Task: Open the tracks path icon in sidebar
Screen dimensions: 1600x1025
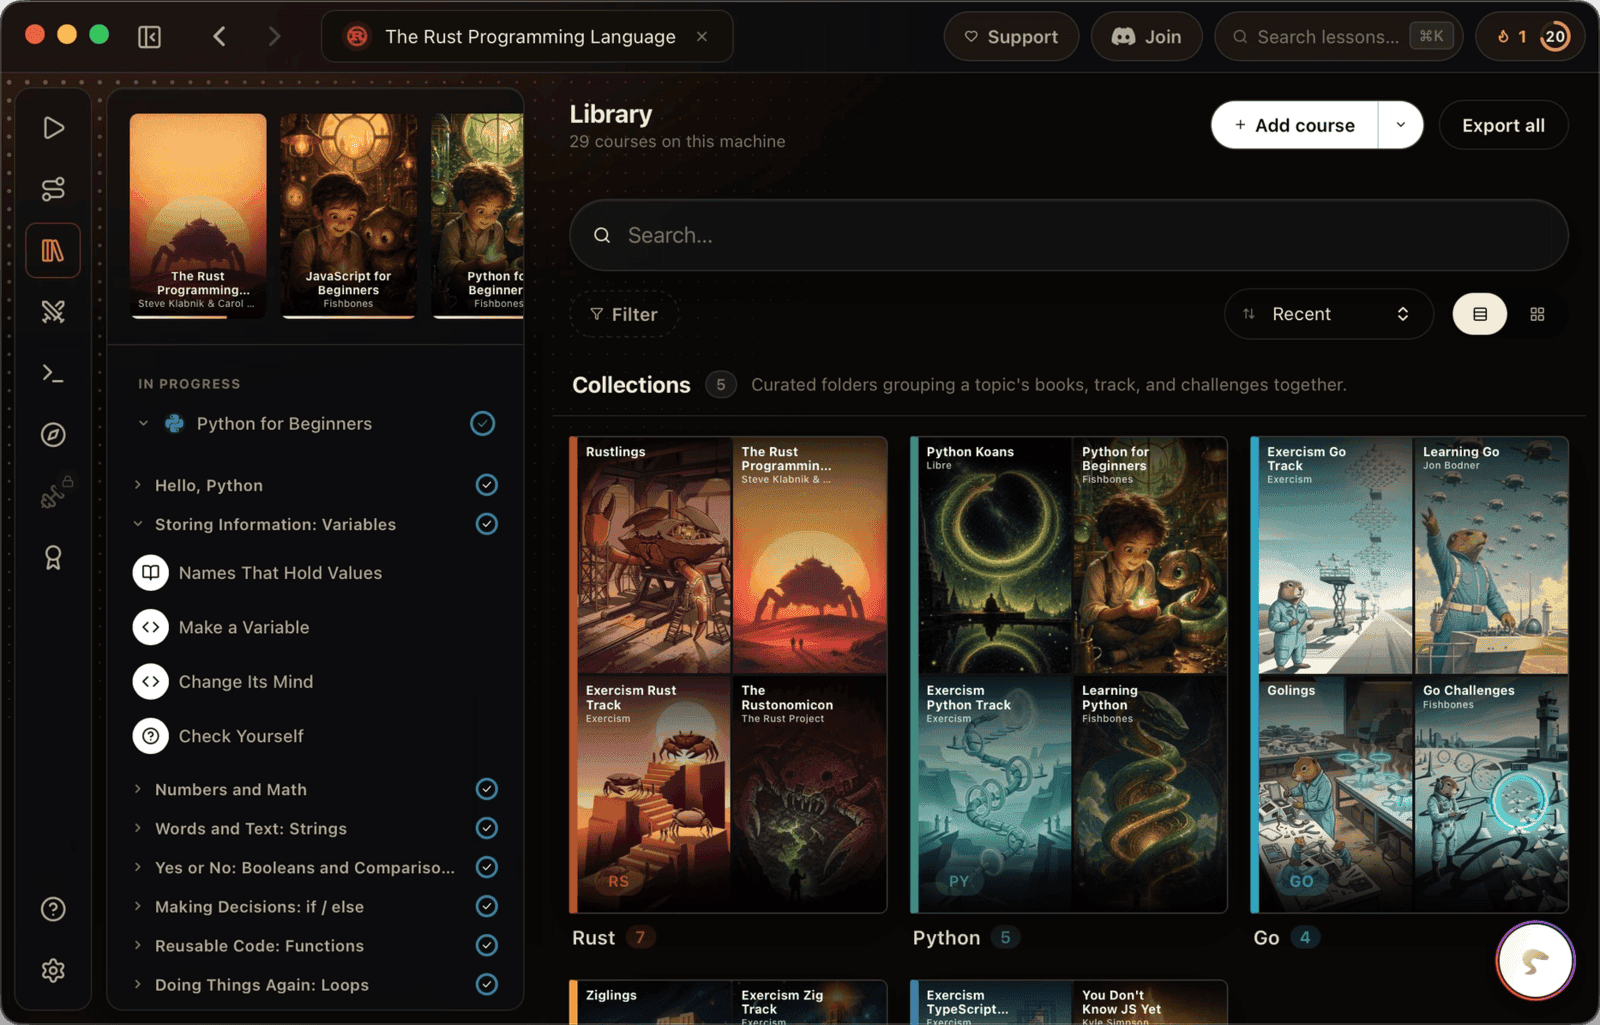Action: pyautogui.click(x=53, y=189)
